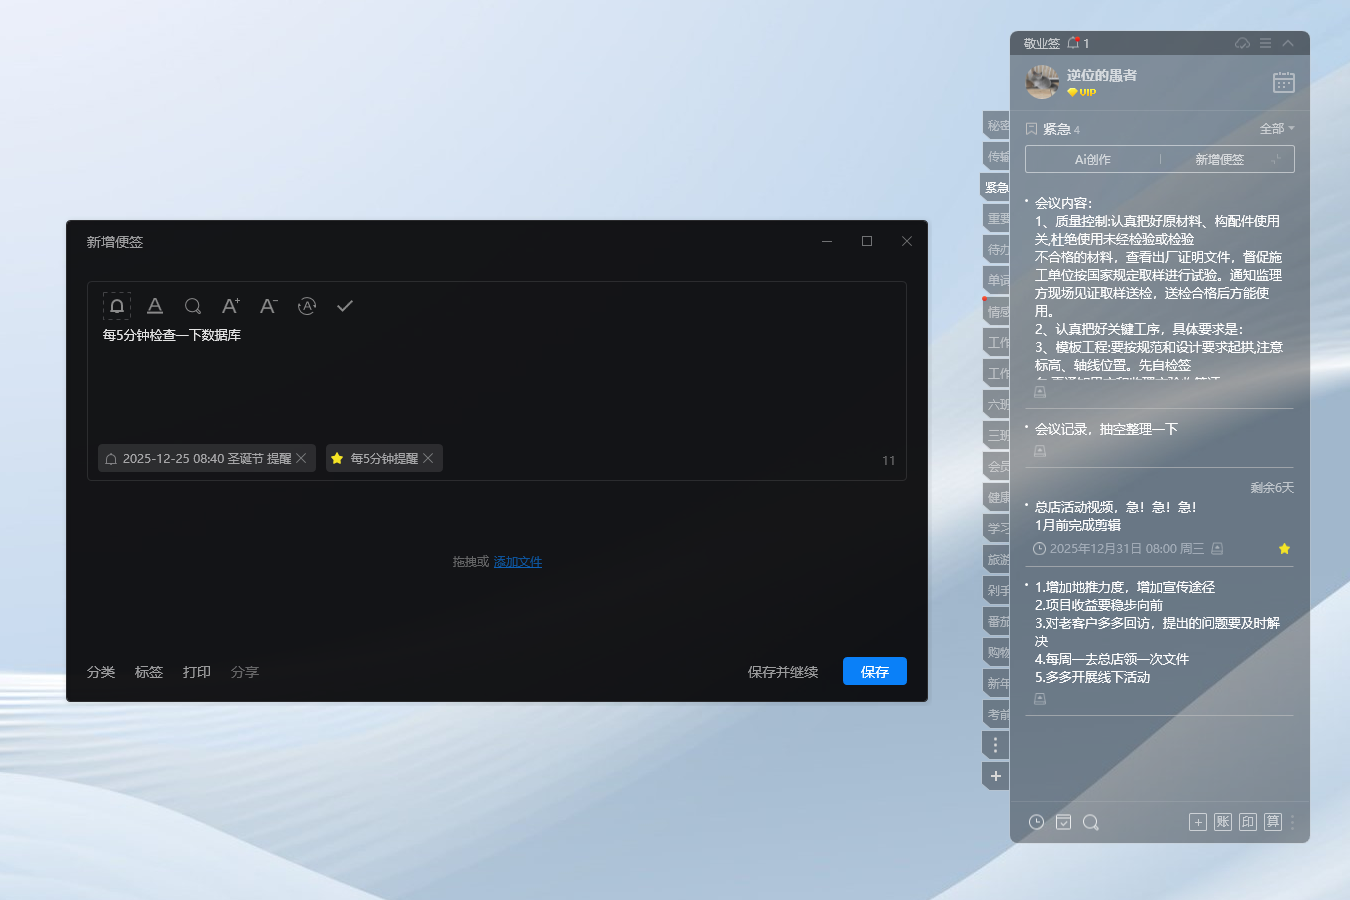This screenshot has width=1350, height=900.
Task: Select the reminder bell icon in the note toolbar
Action: [x=117, y=306]
